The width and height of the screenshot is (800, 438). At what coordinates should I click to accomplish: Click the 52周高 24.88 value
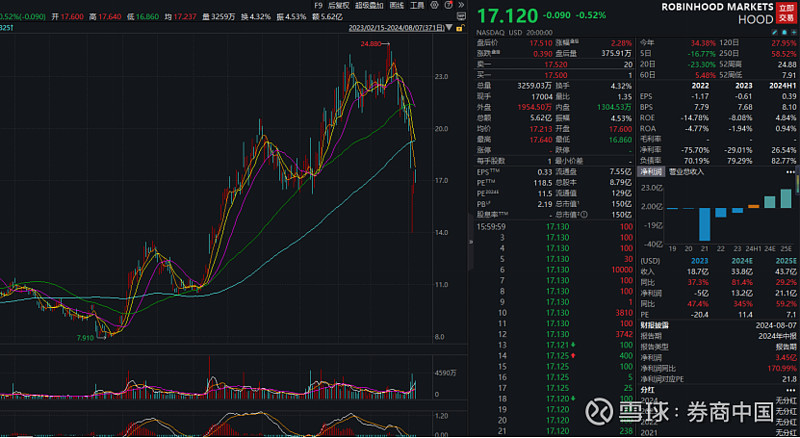tap(787, 64)
